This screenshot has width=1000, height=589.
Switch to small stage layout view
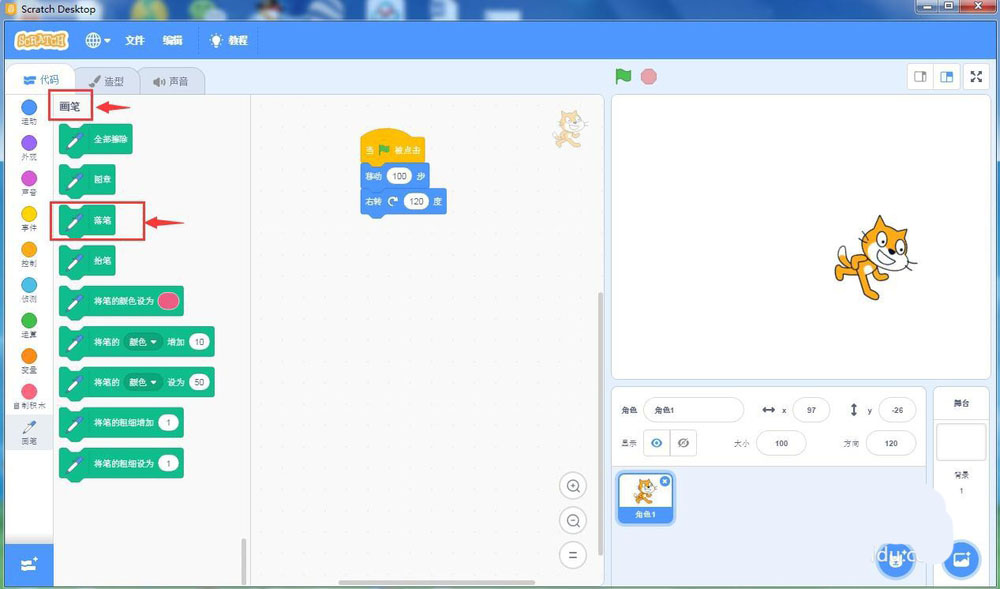pyautogui.click(x=919, y=76)
